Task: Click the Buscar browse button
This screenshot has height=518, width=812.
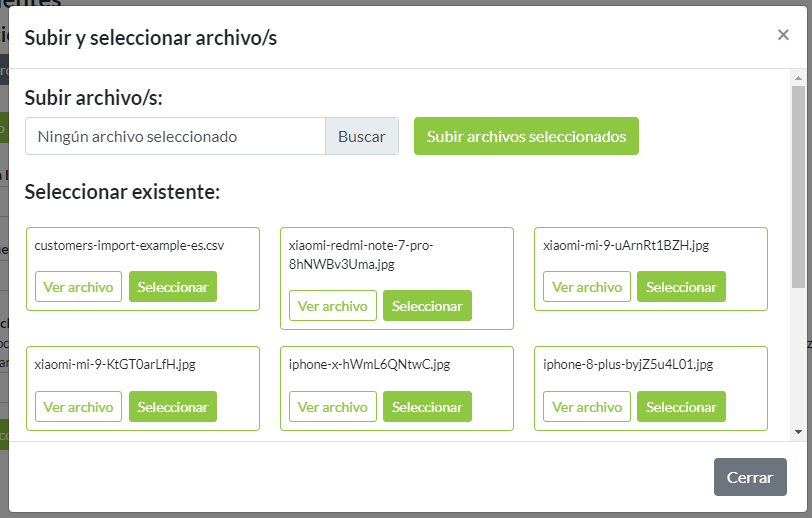Action: 361,137
